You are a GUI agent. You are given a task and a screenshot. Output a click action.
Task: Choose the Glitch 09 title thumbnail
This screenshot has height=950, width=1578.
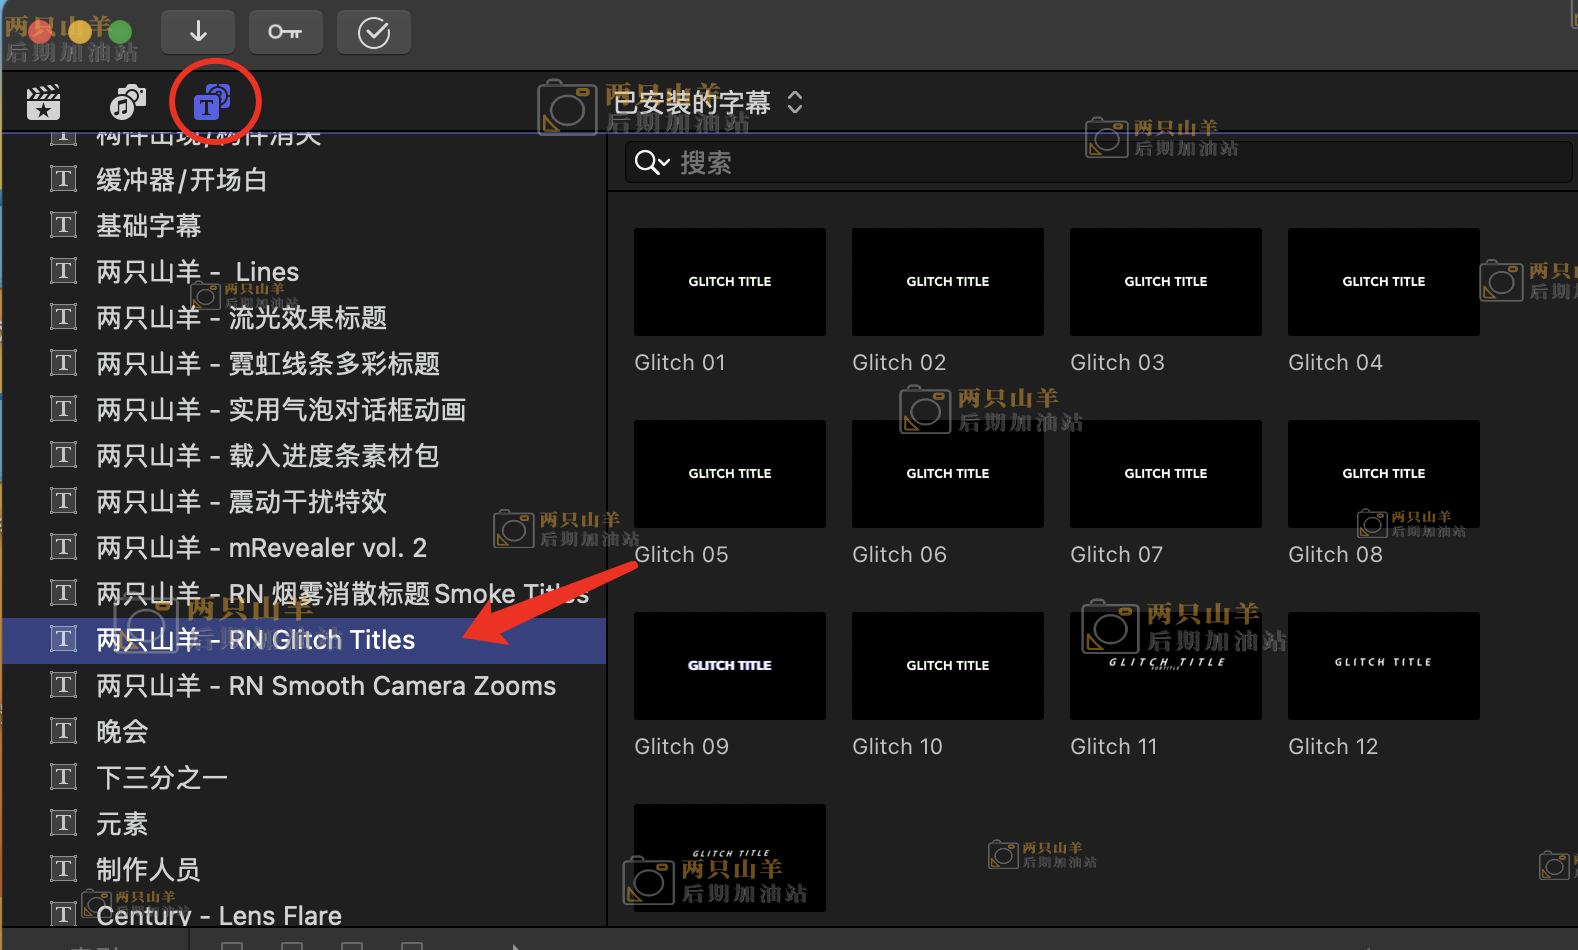click(x=729, y=666)
